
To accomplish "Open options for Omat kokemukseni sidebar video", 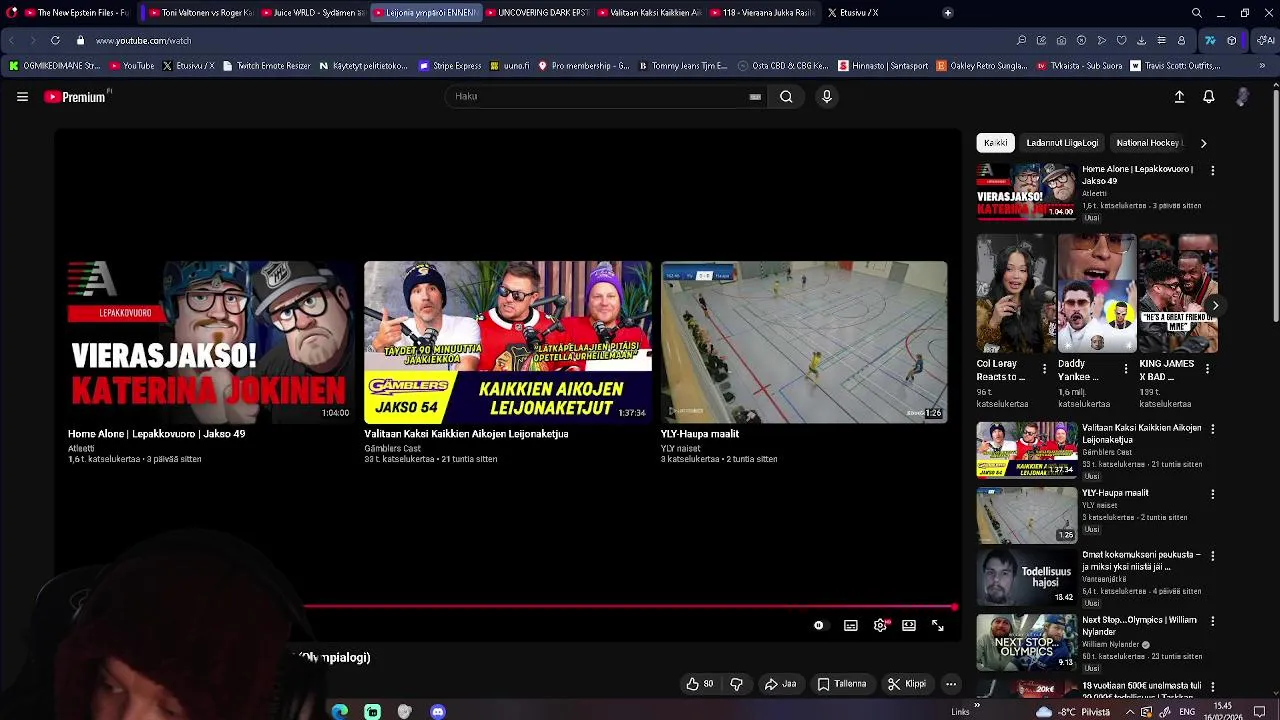I will coord(1212,556).
